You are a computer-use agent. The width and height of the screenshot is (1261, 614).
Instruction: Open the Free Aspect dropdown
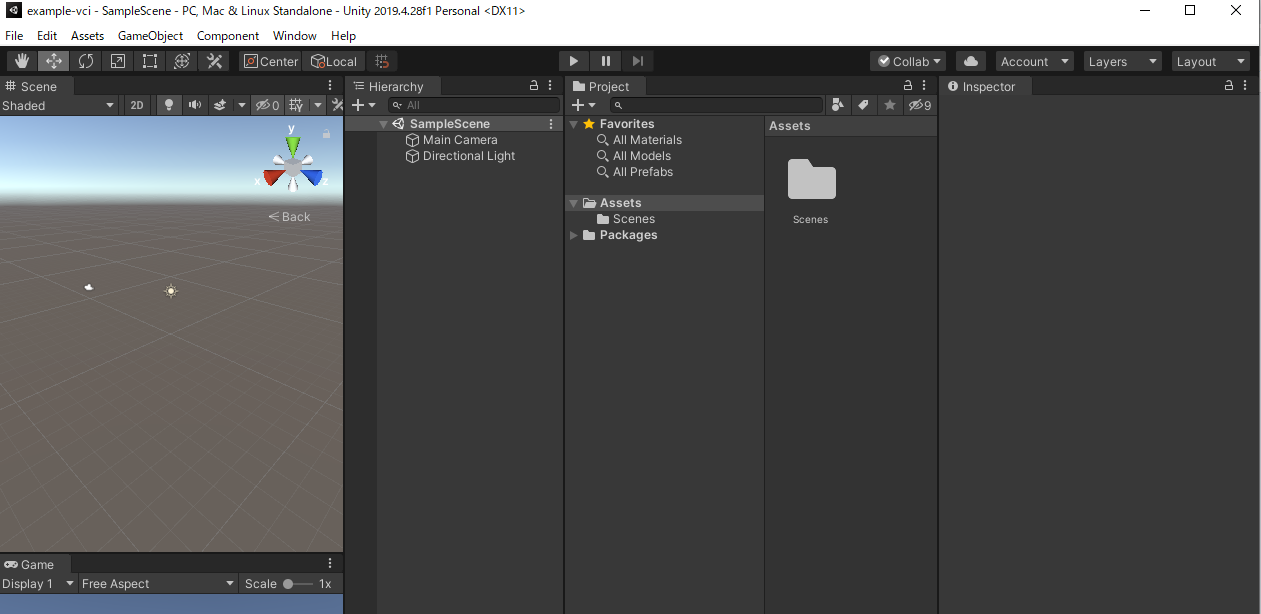pos(158,584)
